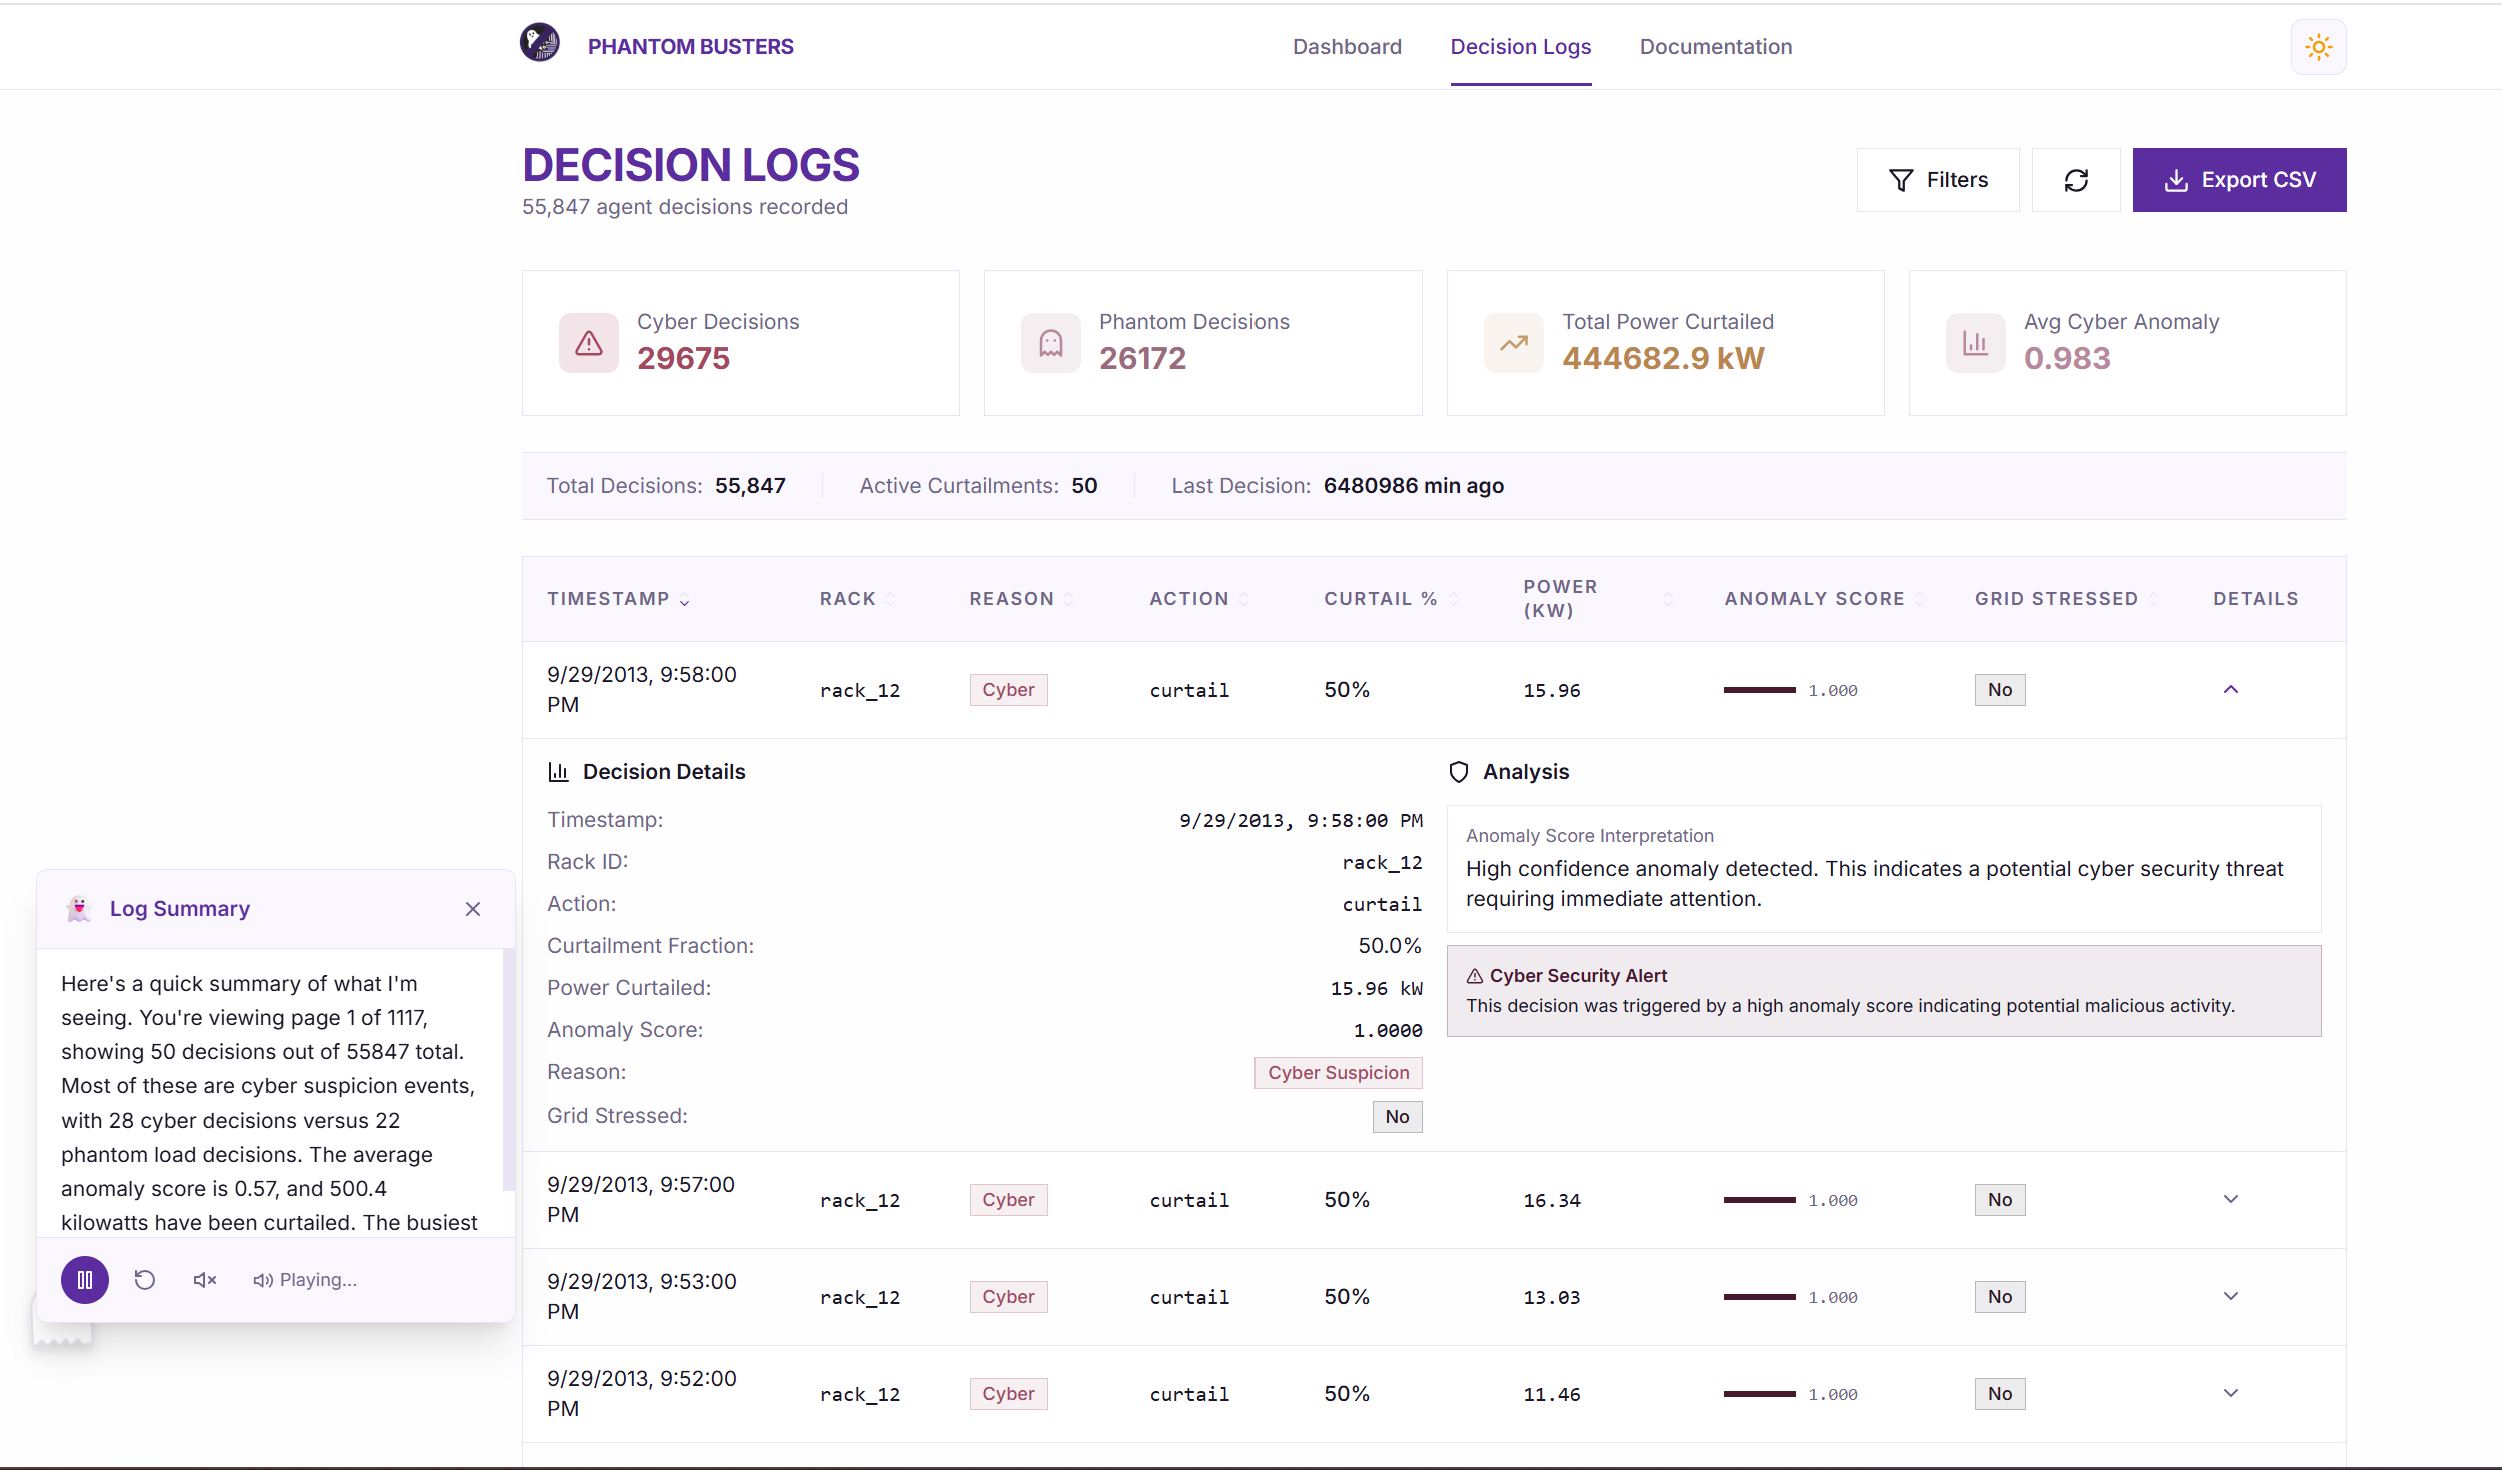Toggle mute on the log summary

[x=205, y=1280]
